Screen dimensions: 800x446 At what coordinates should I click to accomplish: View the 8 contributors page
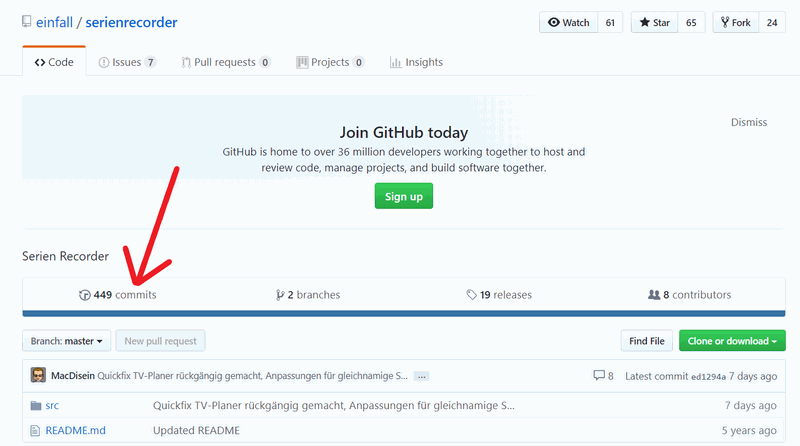[x=689, y=294]
